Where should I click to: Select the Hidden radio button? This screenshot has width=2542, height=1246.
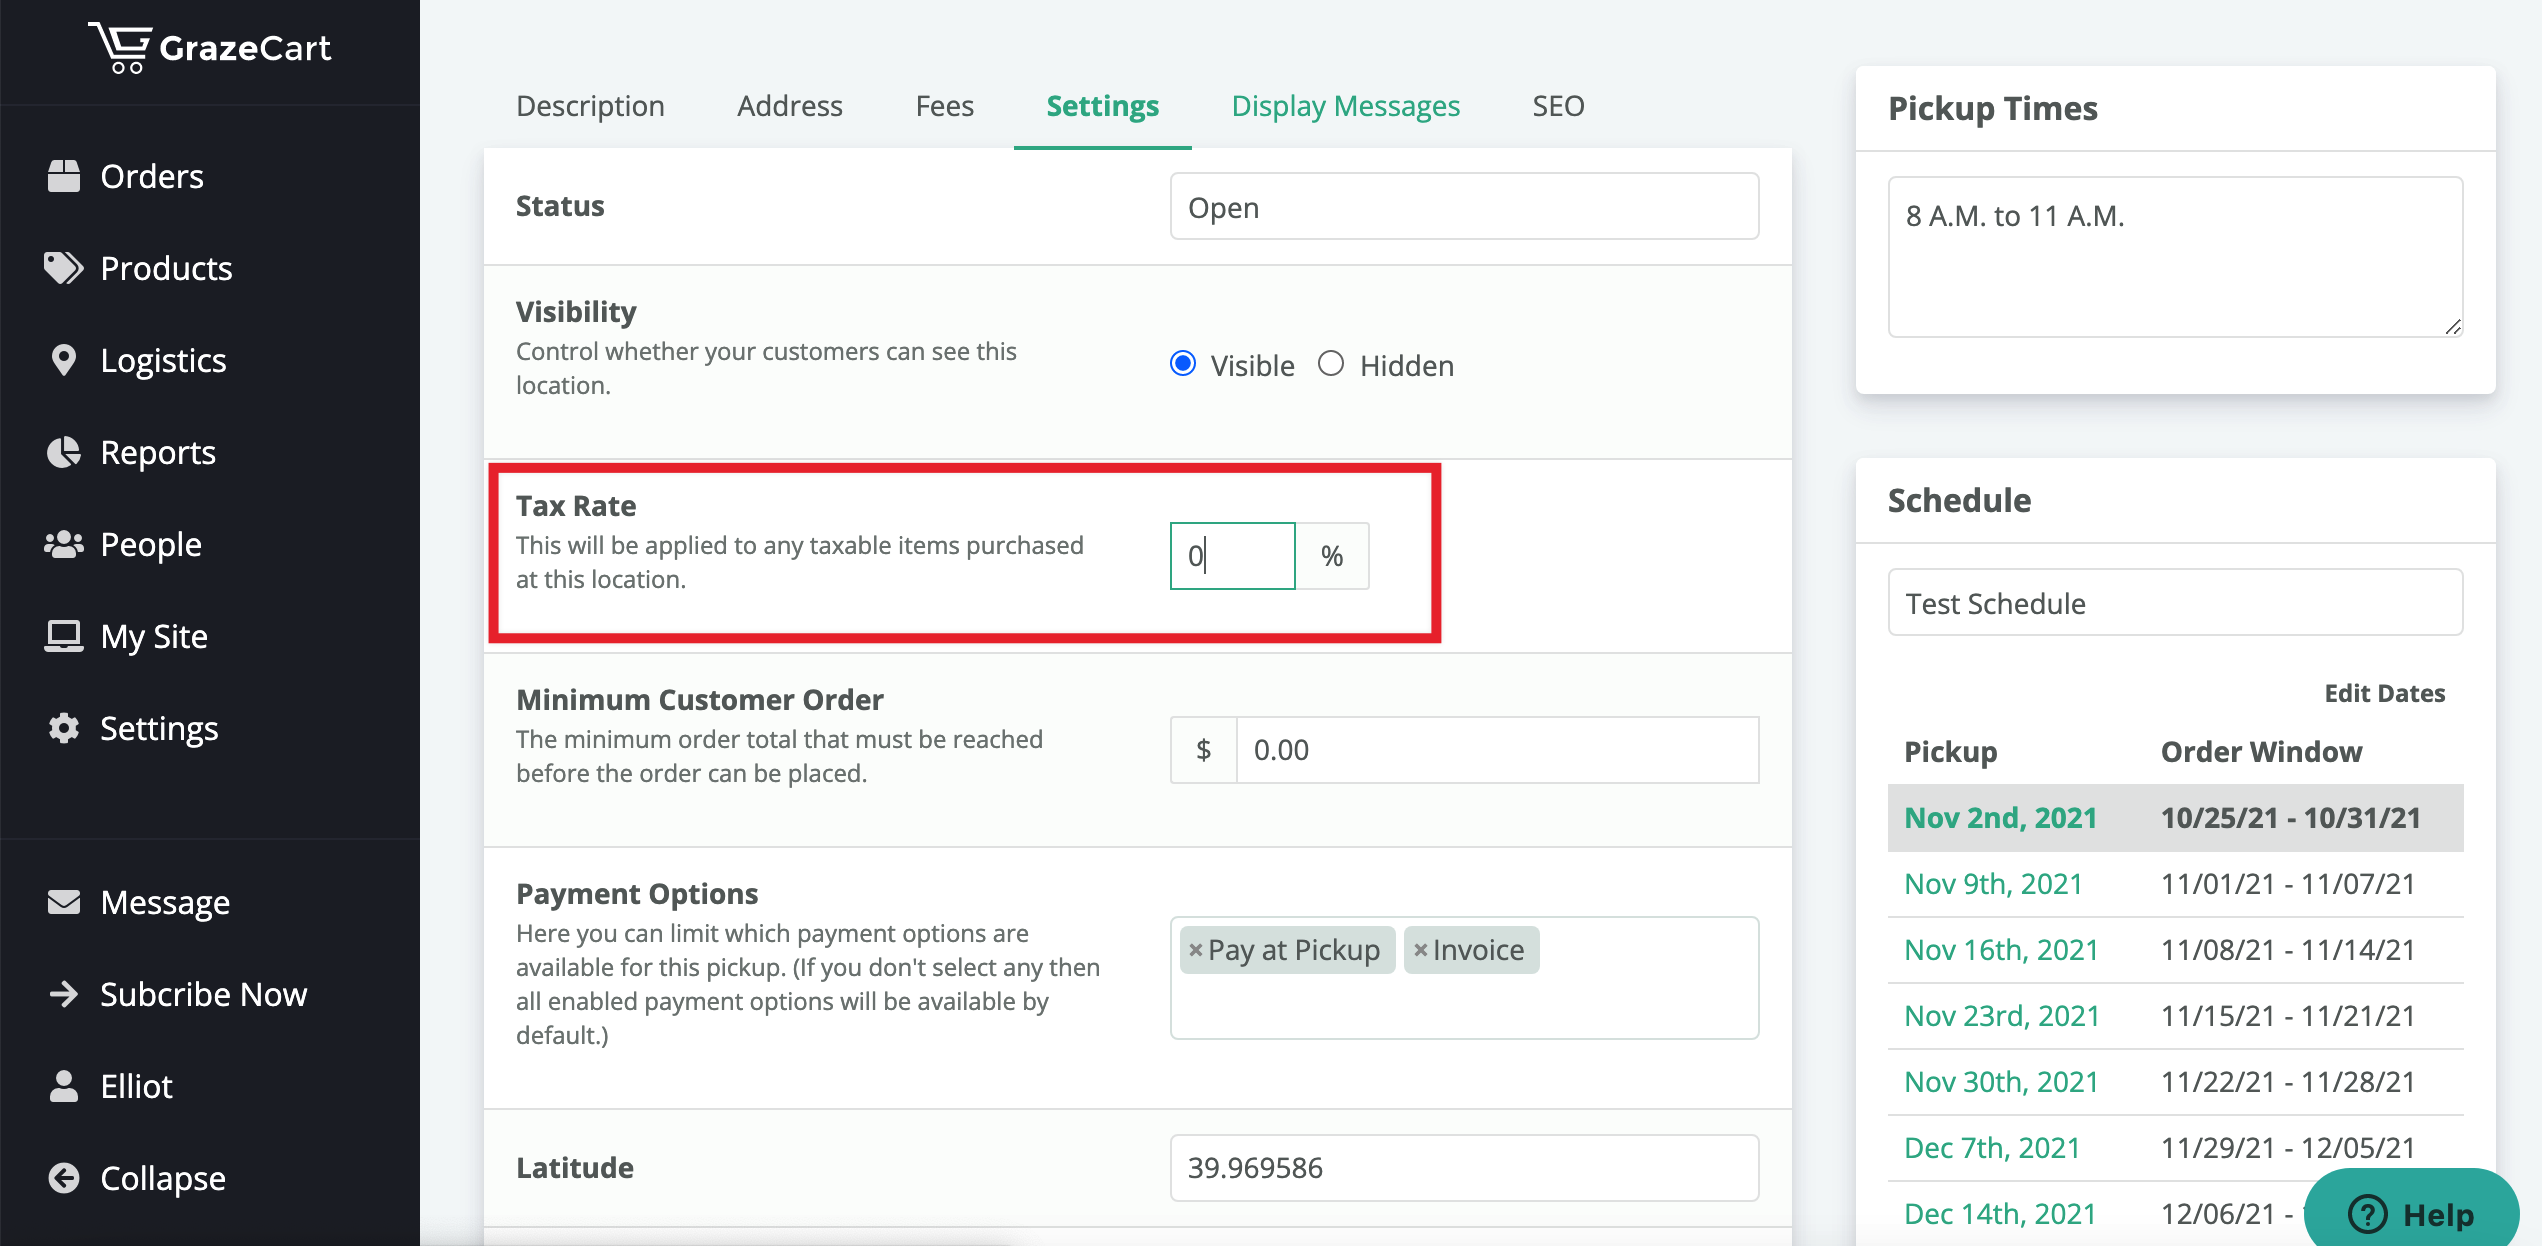pyautogui.click(x=1331, y=364)
